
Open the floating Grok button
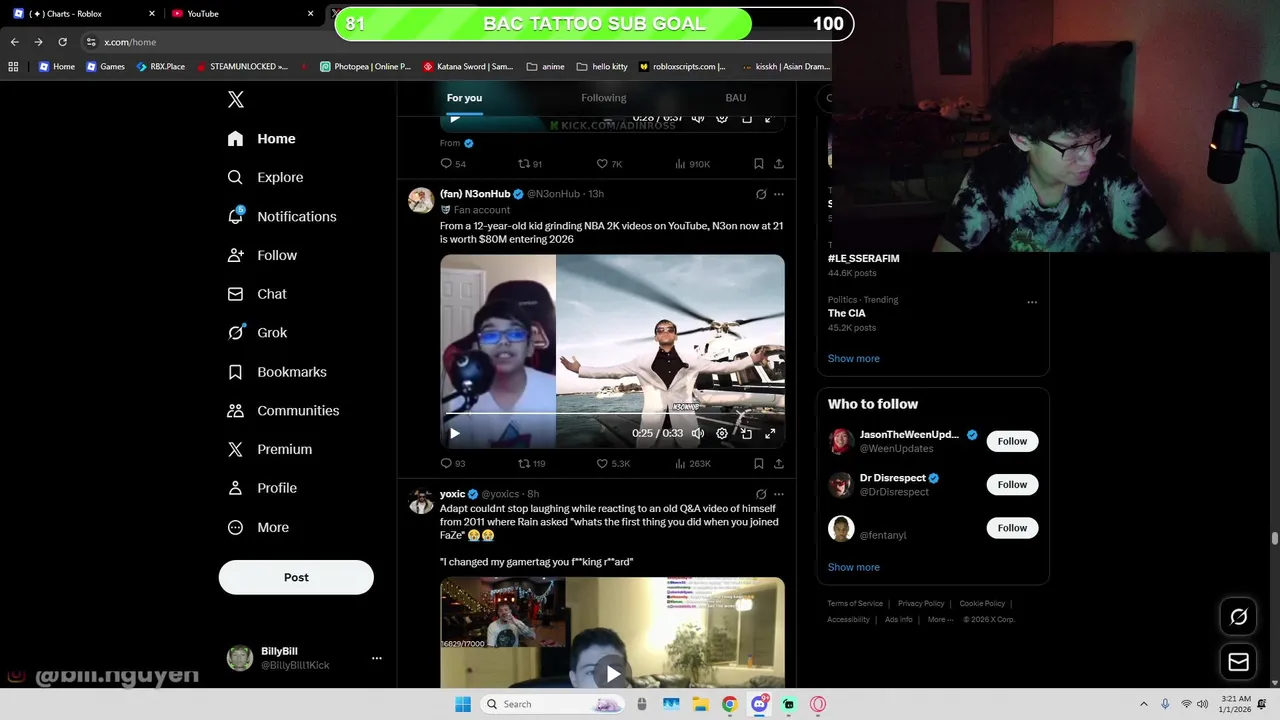(x=1238, y=617)
